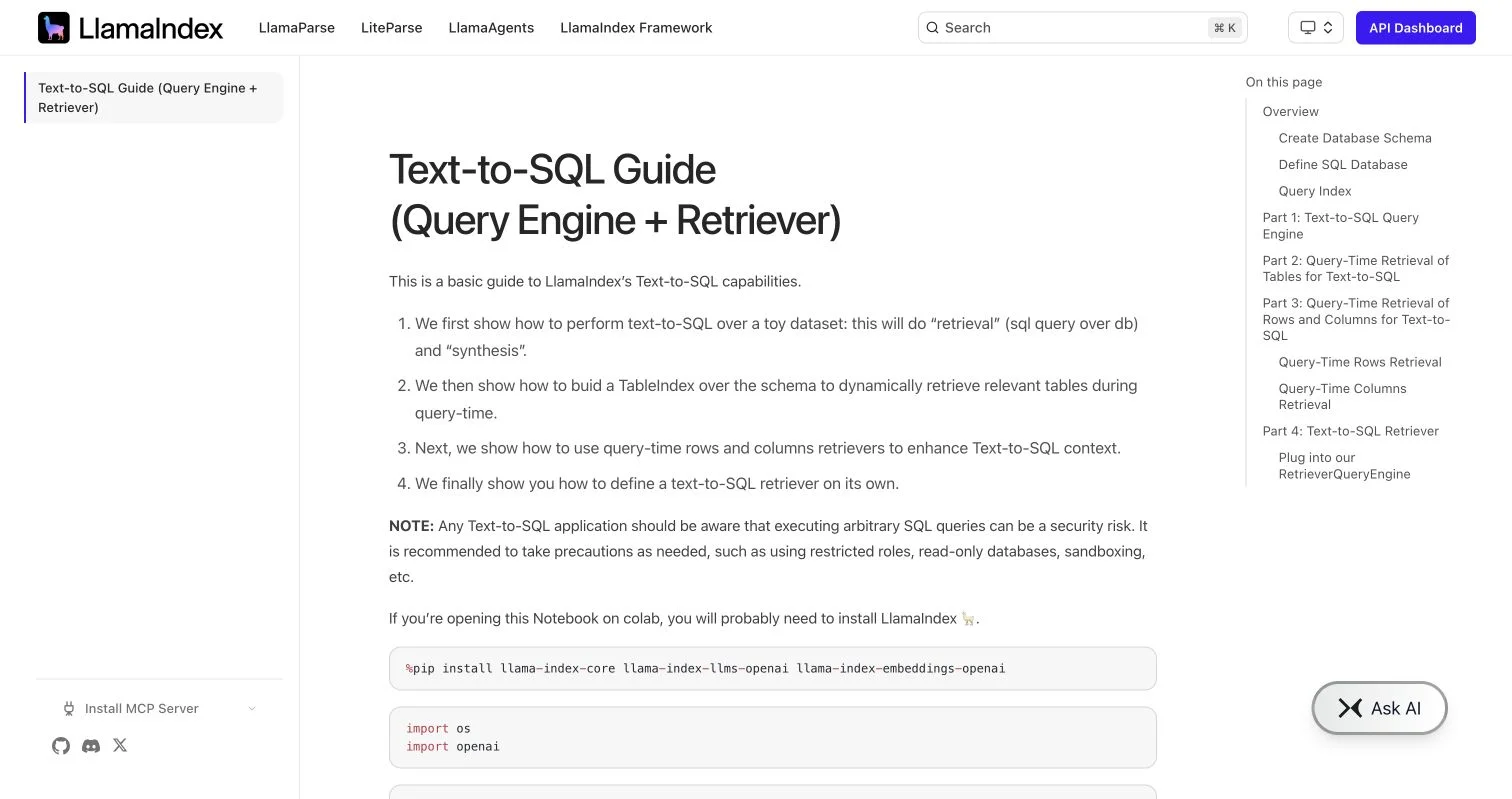The height and width of the screenshot is (799, 1512).
Task: Click the magnifier icon in the search box
Action: coord(932,28)
